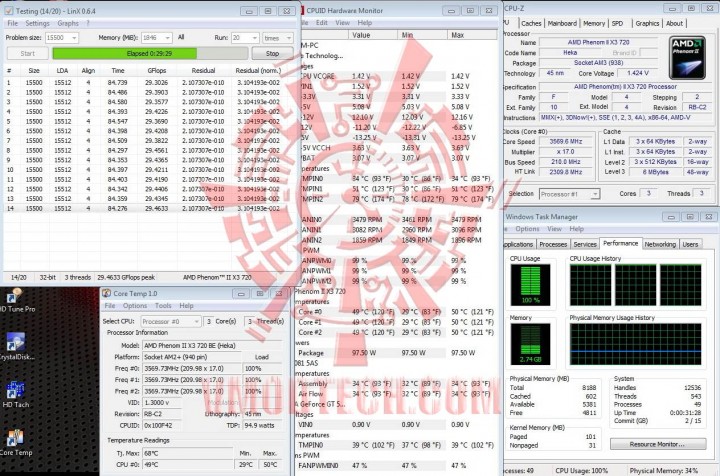
Task: Click GFlops column header in LinX
Action: (x=157, y=71)
